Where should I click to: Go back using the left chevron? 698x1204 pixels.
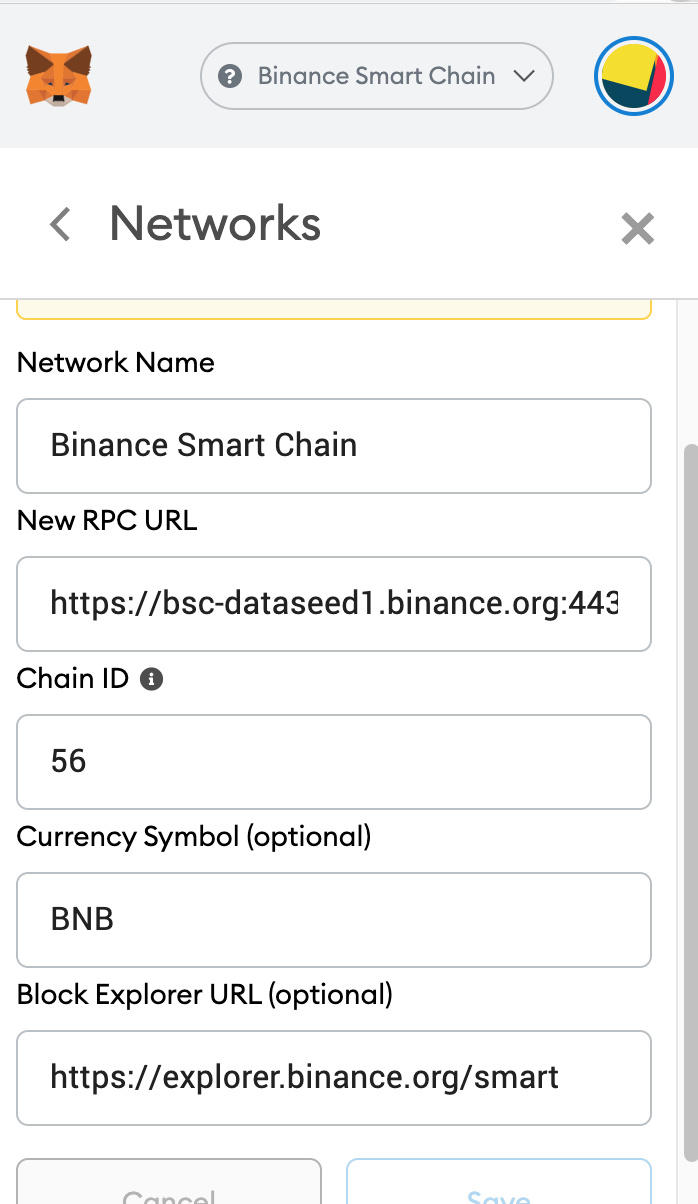coord(60,224)
